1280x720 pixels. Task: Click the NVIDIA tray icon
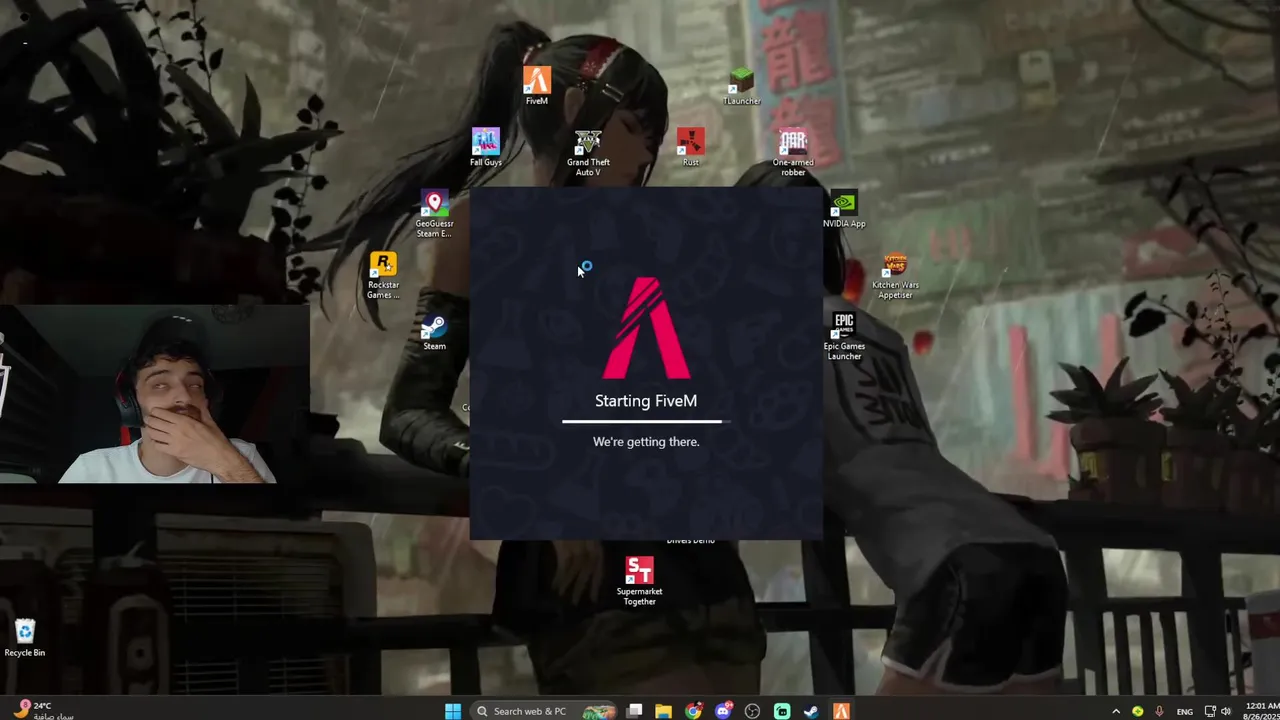1138,711
